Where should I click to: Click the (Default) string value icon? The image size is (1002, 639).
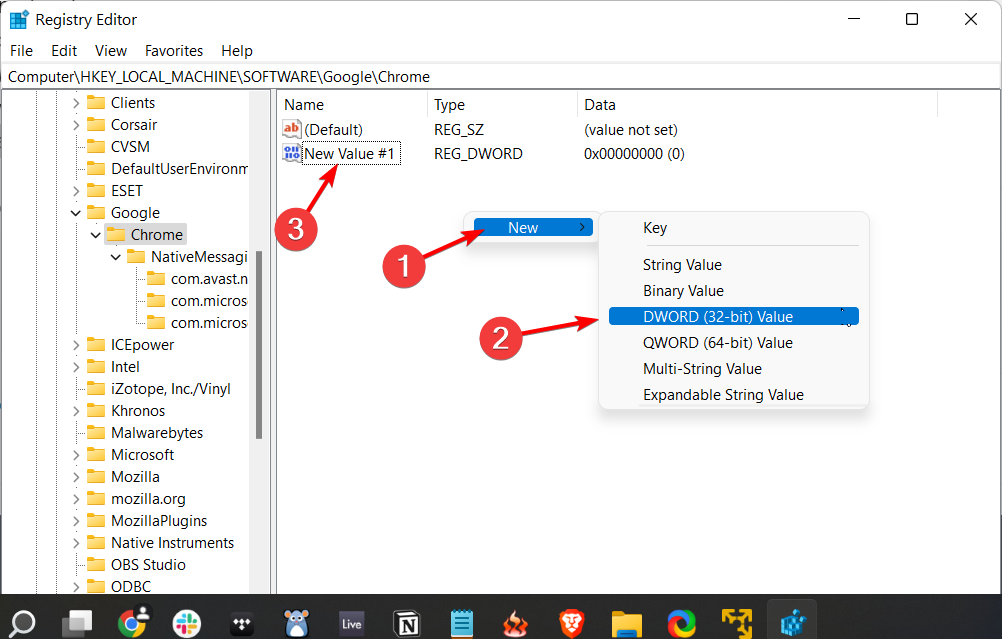click(x=291, y=129)
